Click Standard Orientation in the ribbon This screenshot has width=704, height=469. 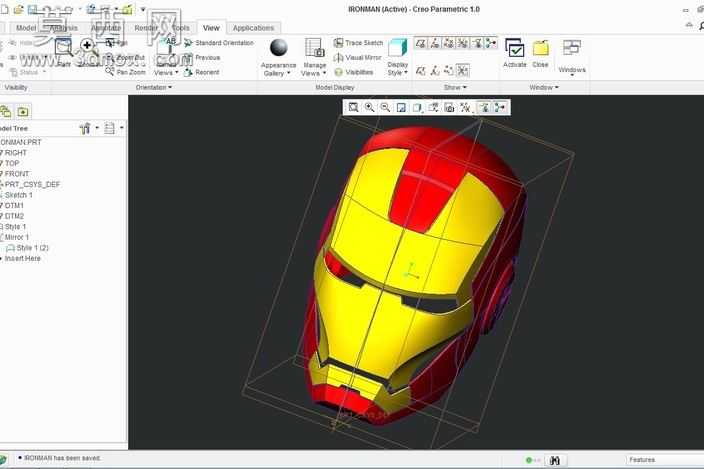click(x=219, y=43)
